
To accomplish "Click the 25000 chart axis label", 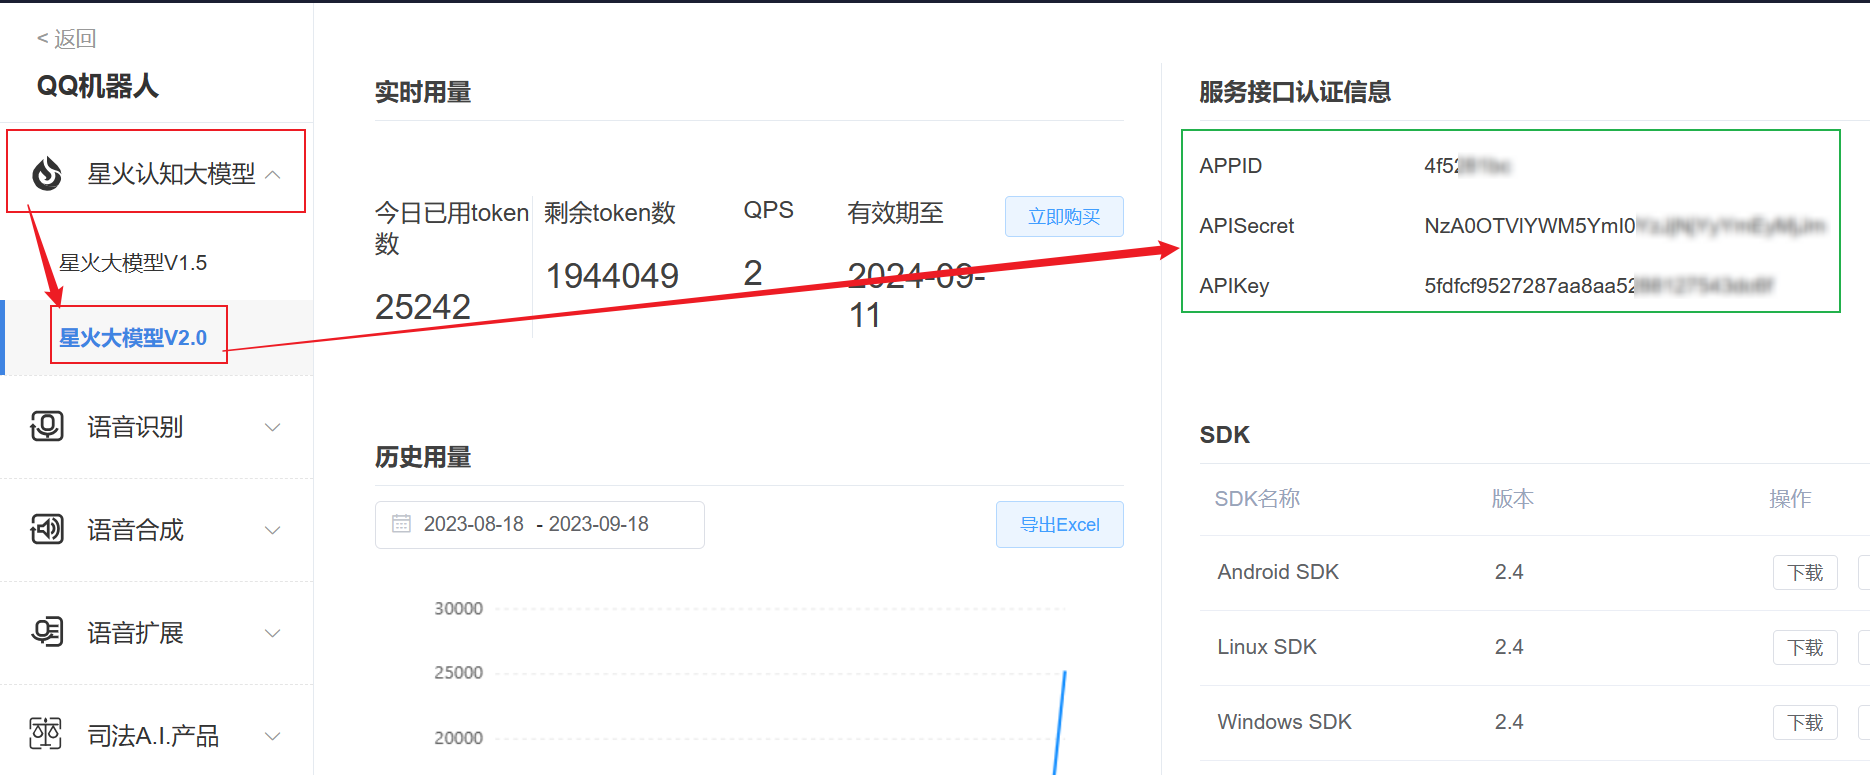I will [458, 673].
